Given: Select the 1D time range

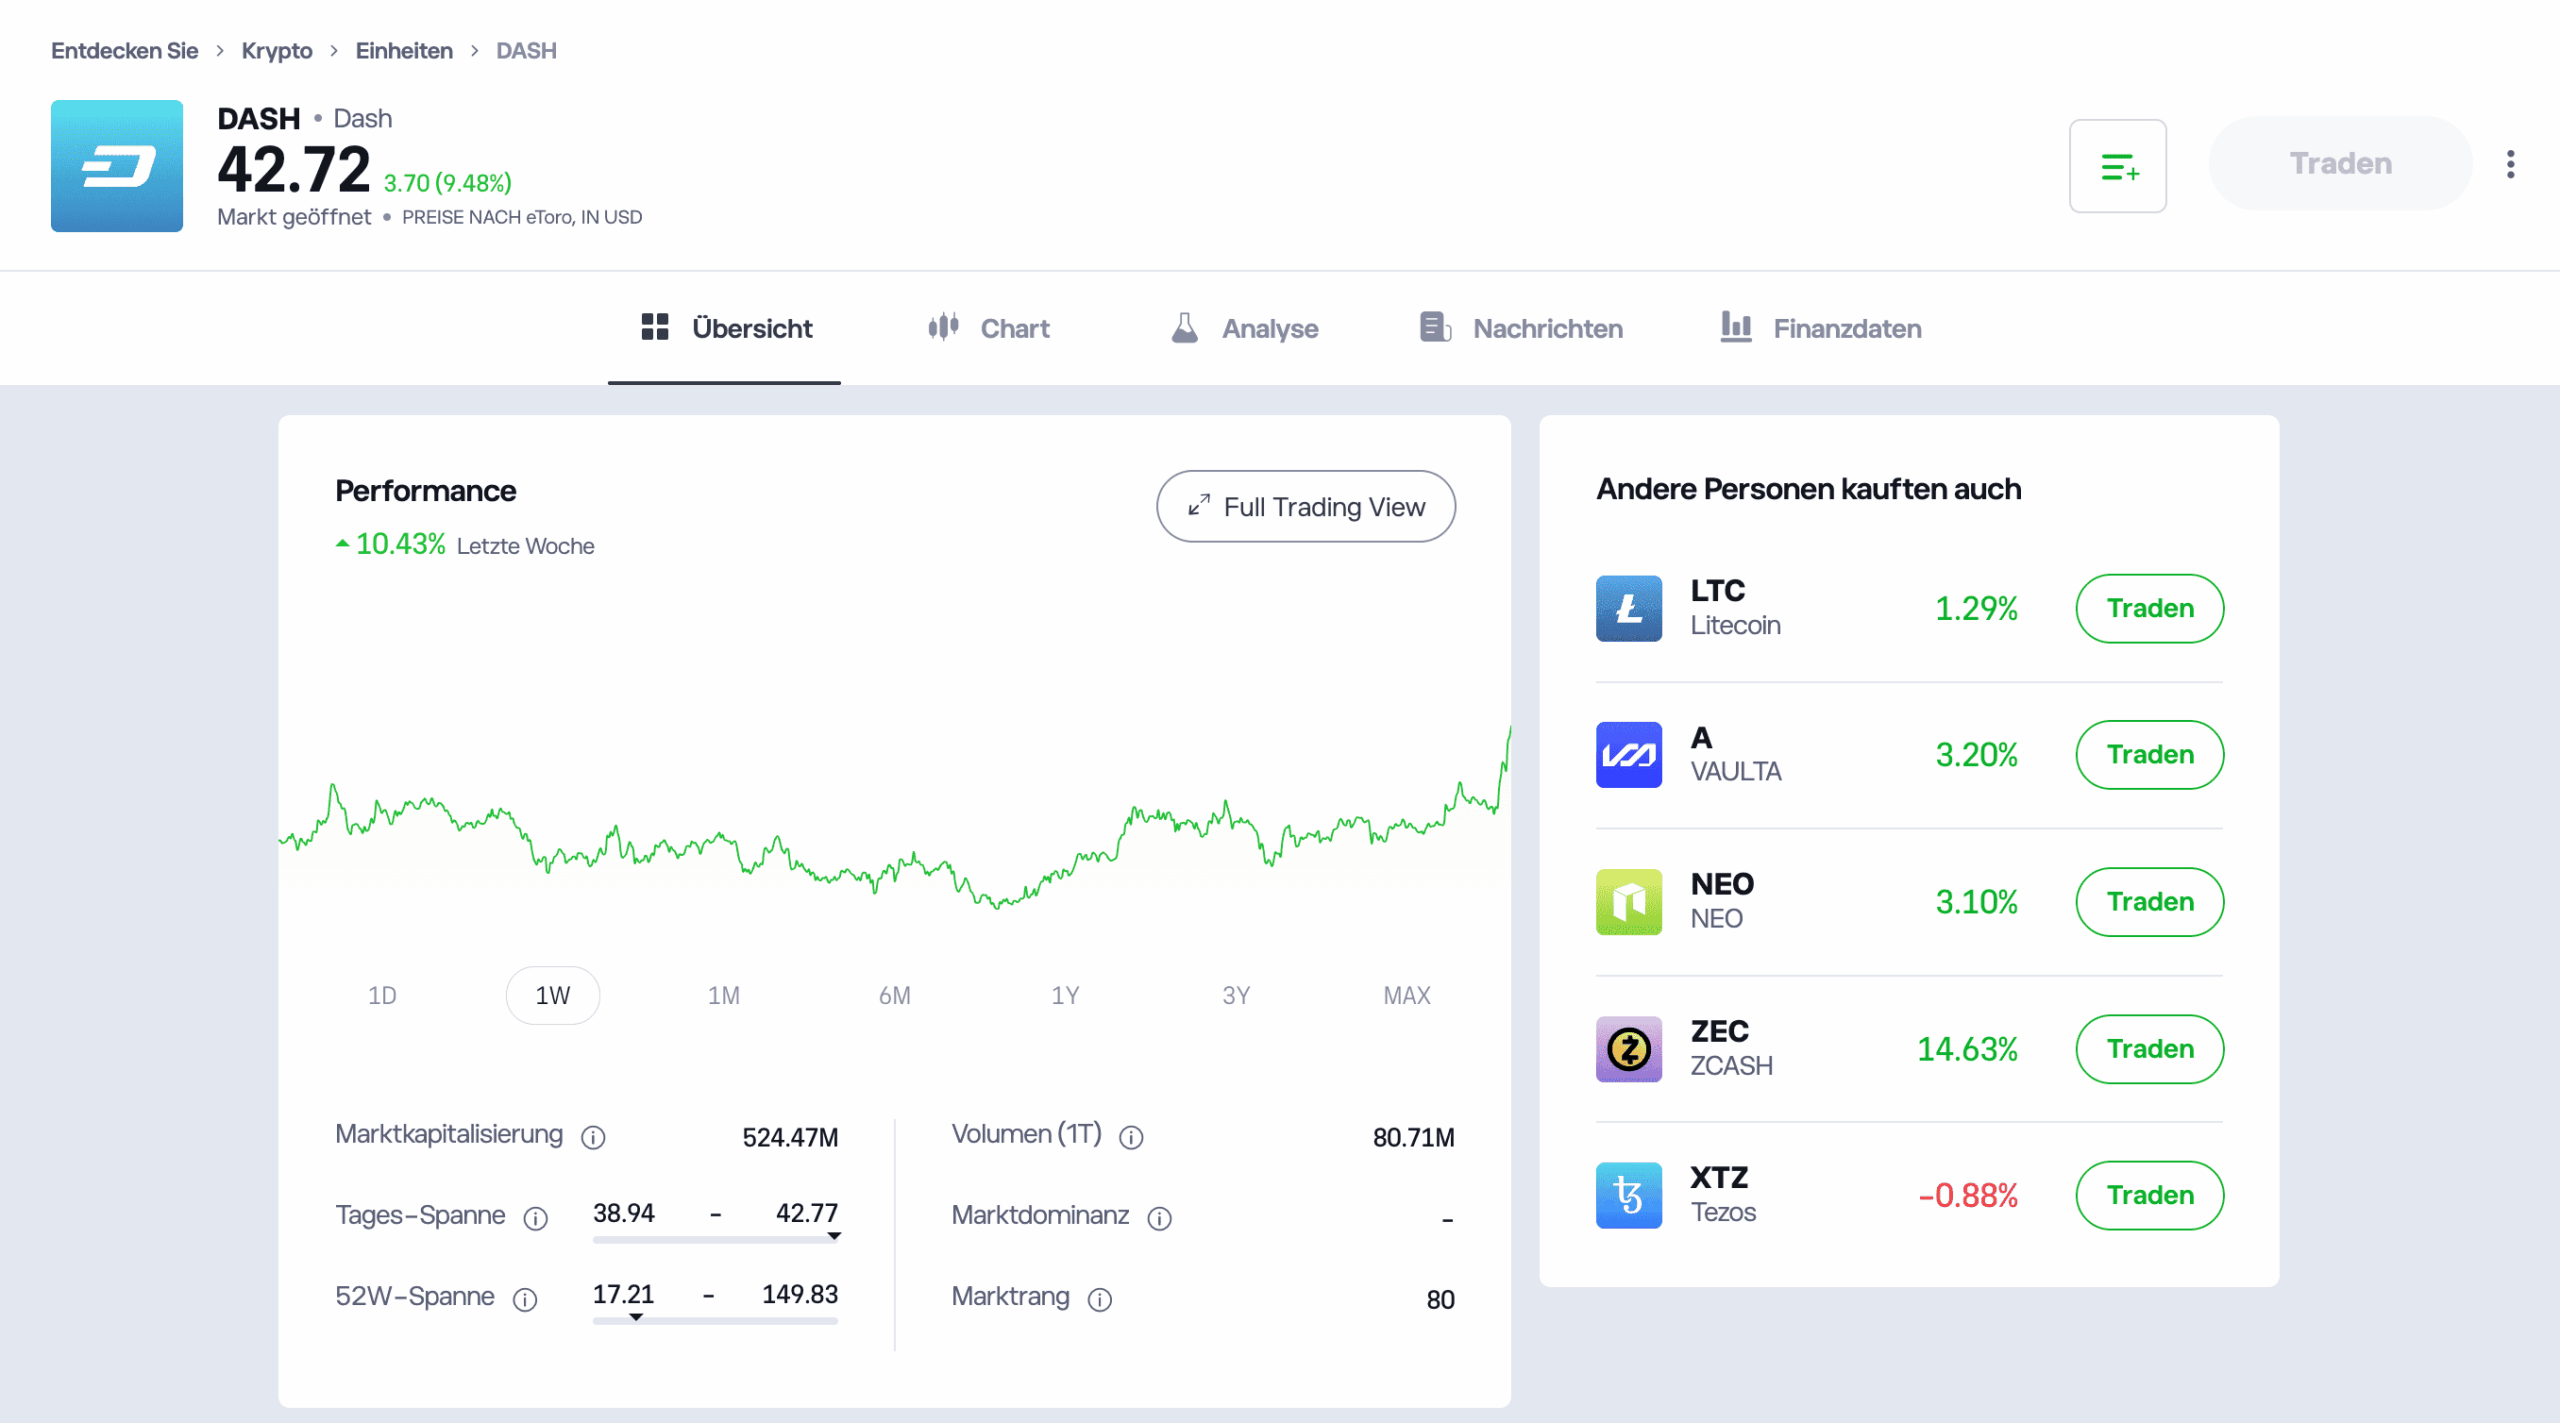Looking at the screenshot, I should (x=382, y=995).
